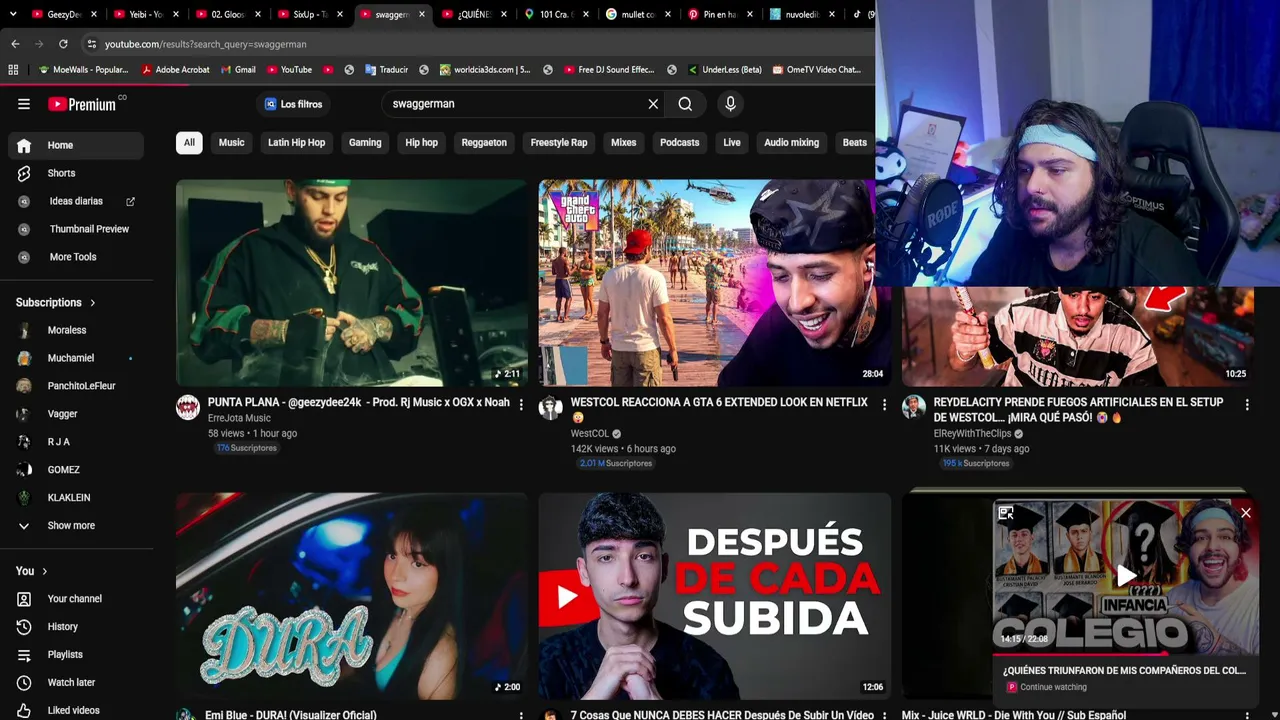This screenshot has width=1280, height=720.
Task: Reload the current page
Action: point(63,44)
